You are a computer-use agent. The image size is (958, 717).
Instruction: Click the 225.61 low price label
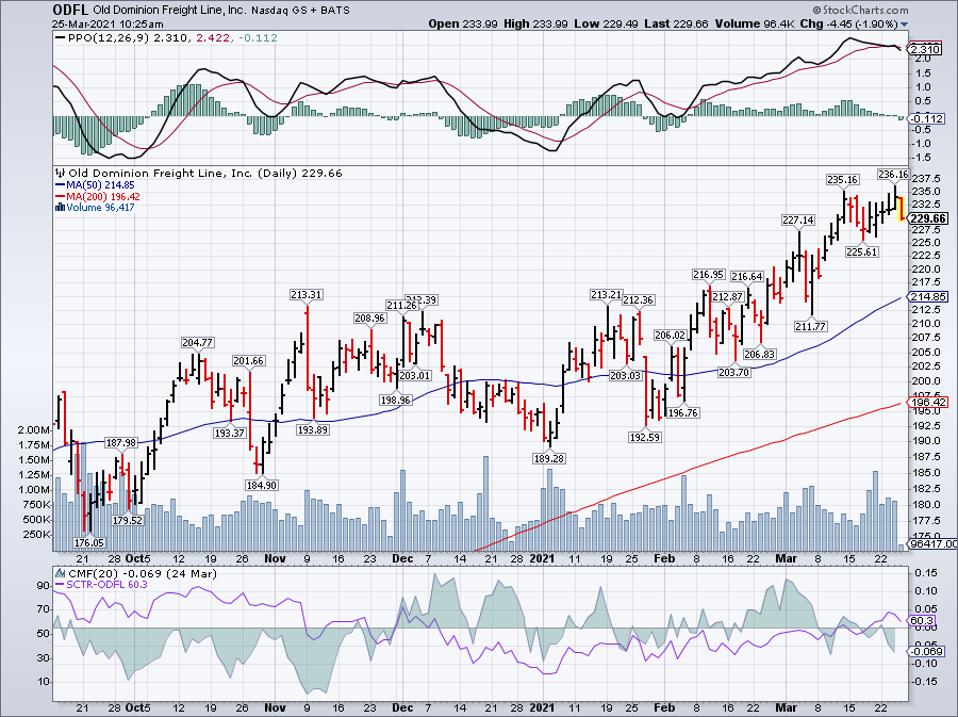(x=861, y=252)
